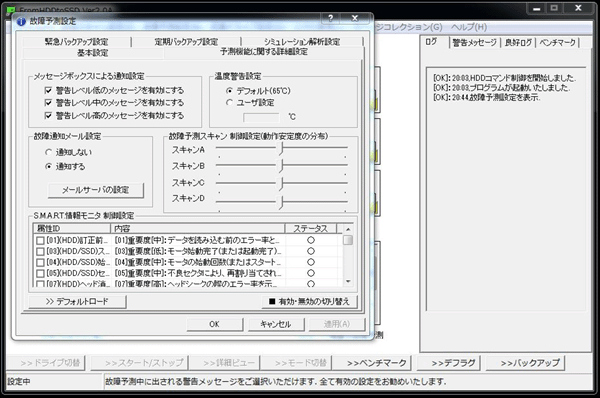Close the 故障予測設定 dialog
The image size is (600, 398).
pos(355,18)
